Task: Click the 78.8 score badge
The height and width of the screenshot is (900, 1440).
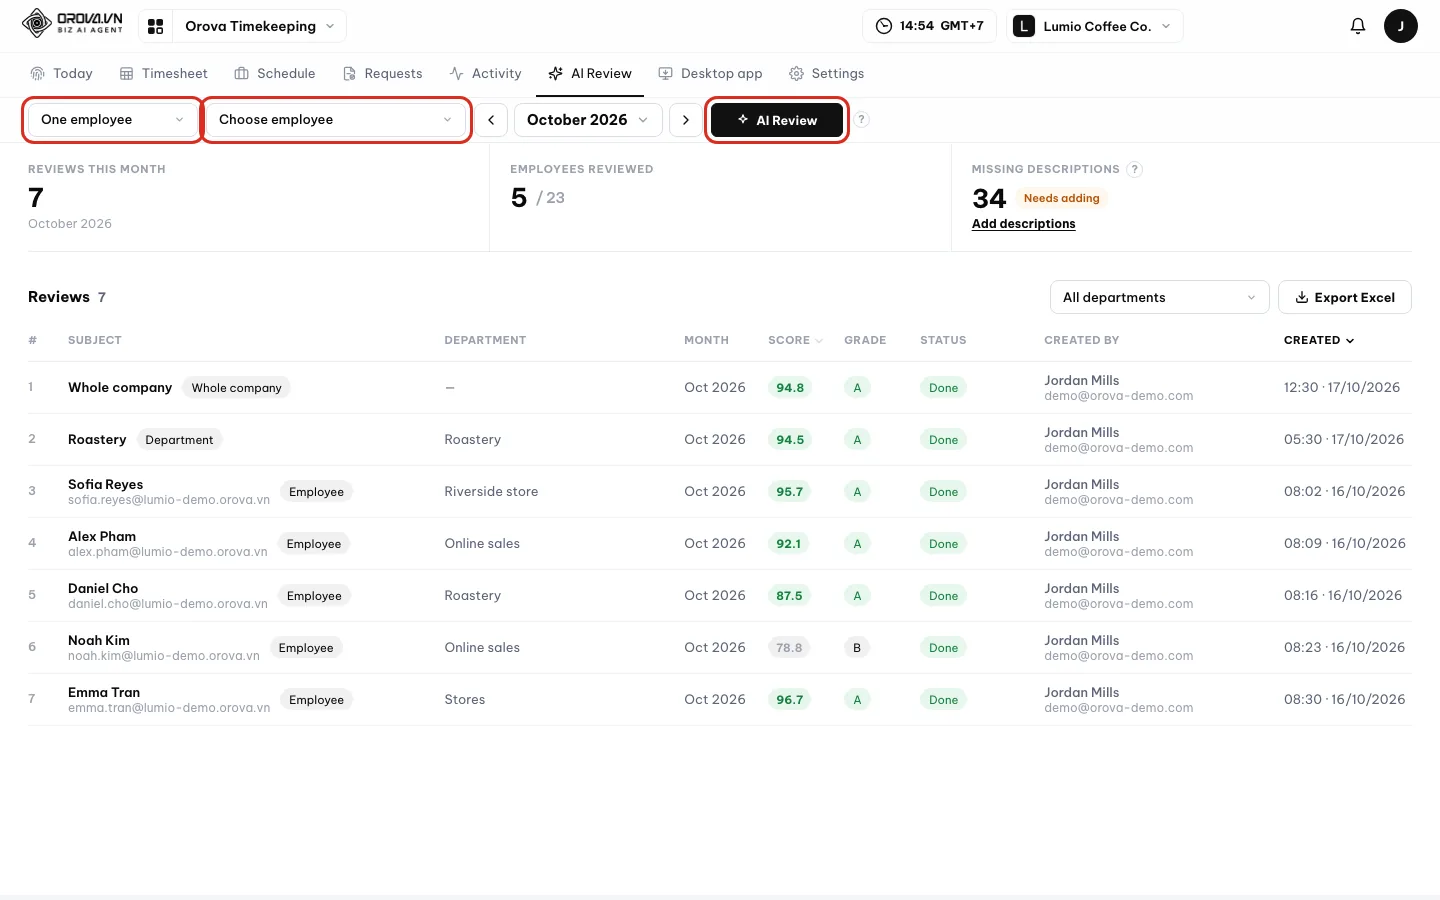Action: click(x=789, y=648)
